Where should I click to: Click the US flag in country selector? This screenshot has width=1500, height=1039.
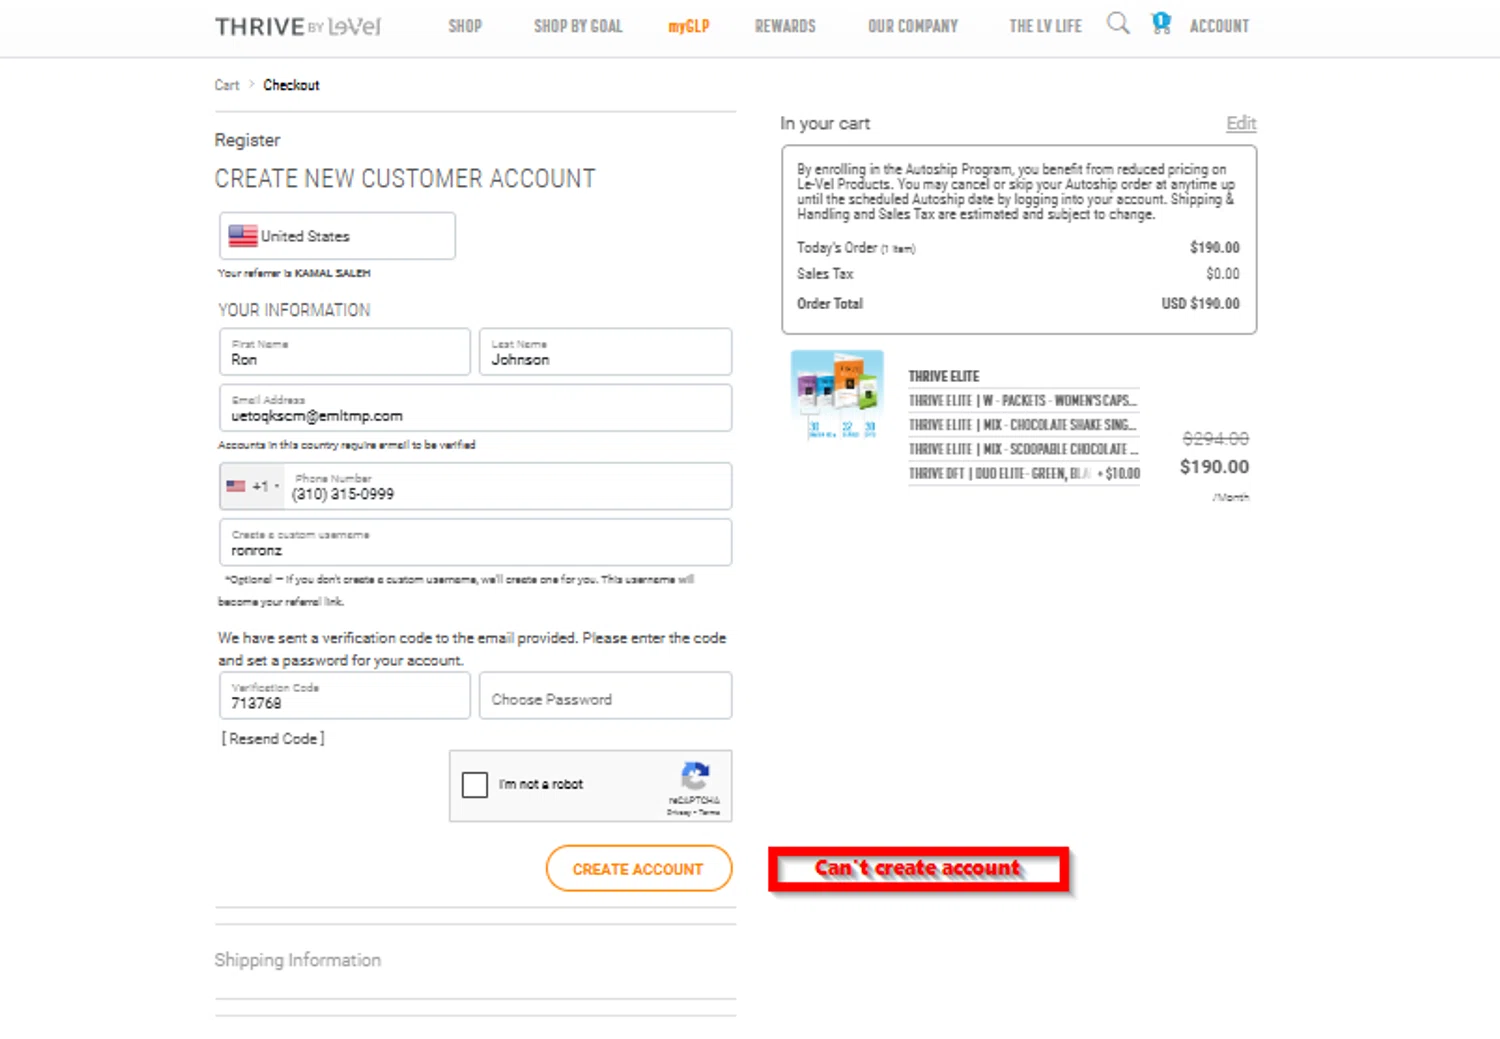[243, 236]
